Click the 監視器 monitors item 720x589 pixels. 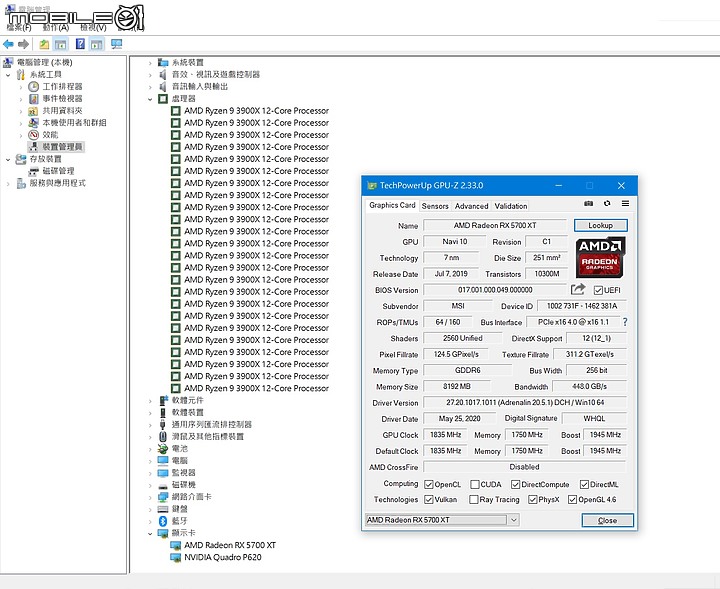coord(184,472)
